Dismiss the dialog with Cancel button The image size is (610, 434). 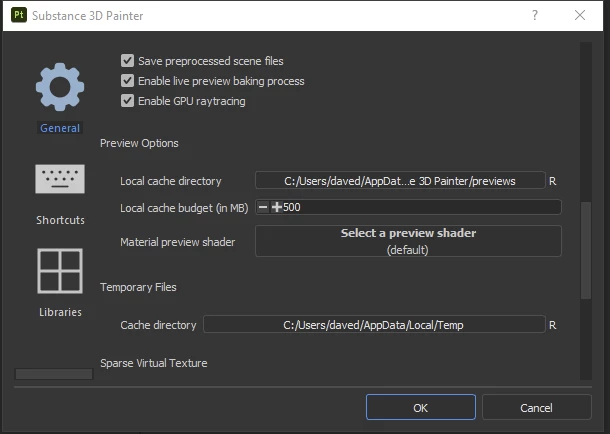[x=536, y=408]
